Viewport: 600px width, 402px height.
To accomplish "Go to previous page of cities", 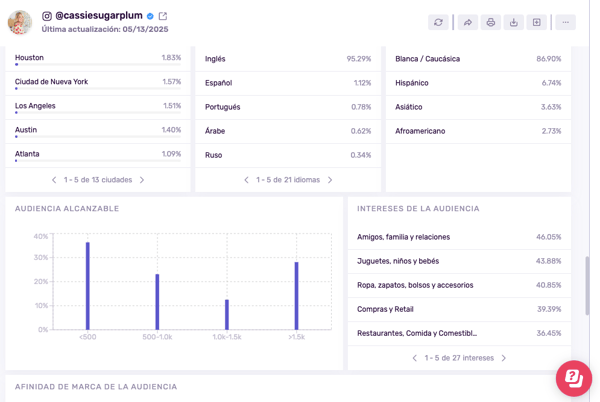I will point(54,180).
